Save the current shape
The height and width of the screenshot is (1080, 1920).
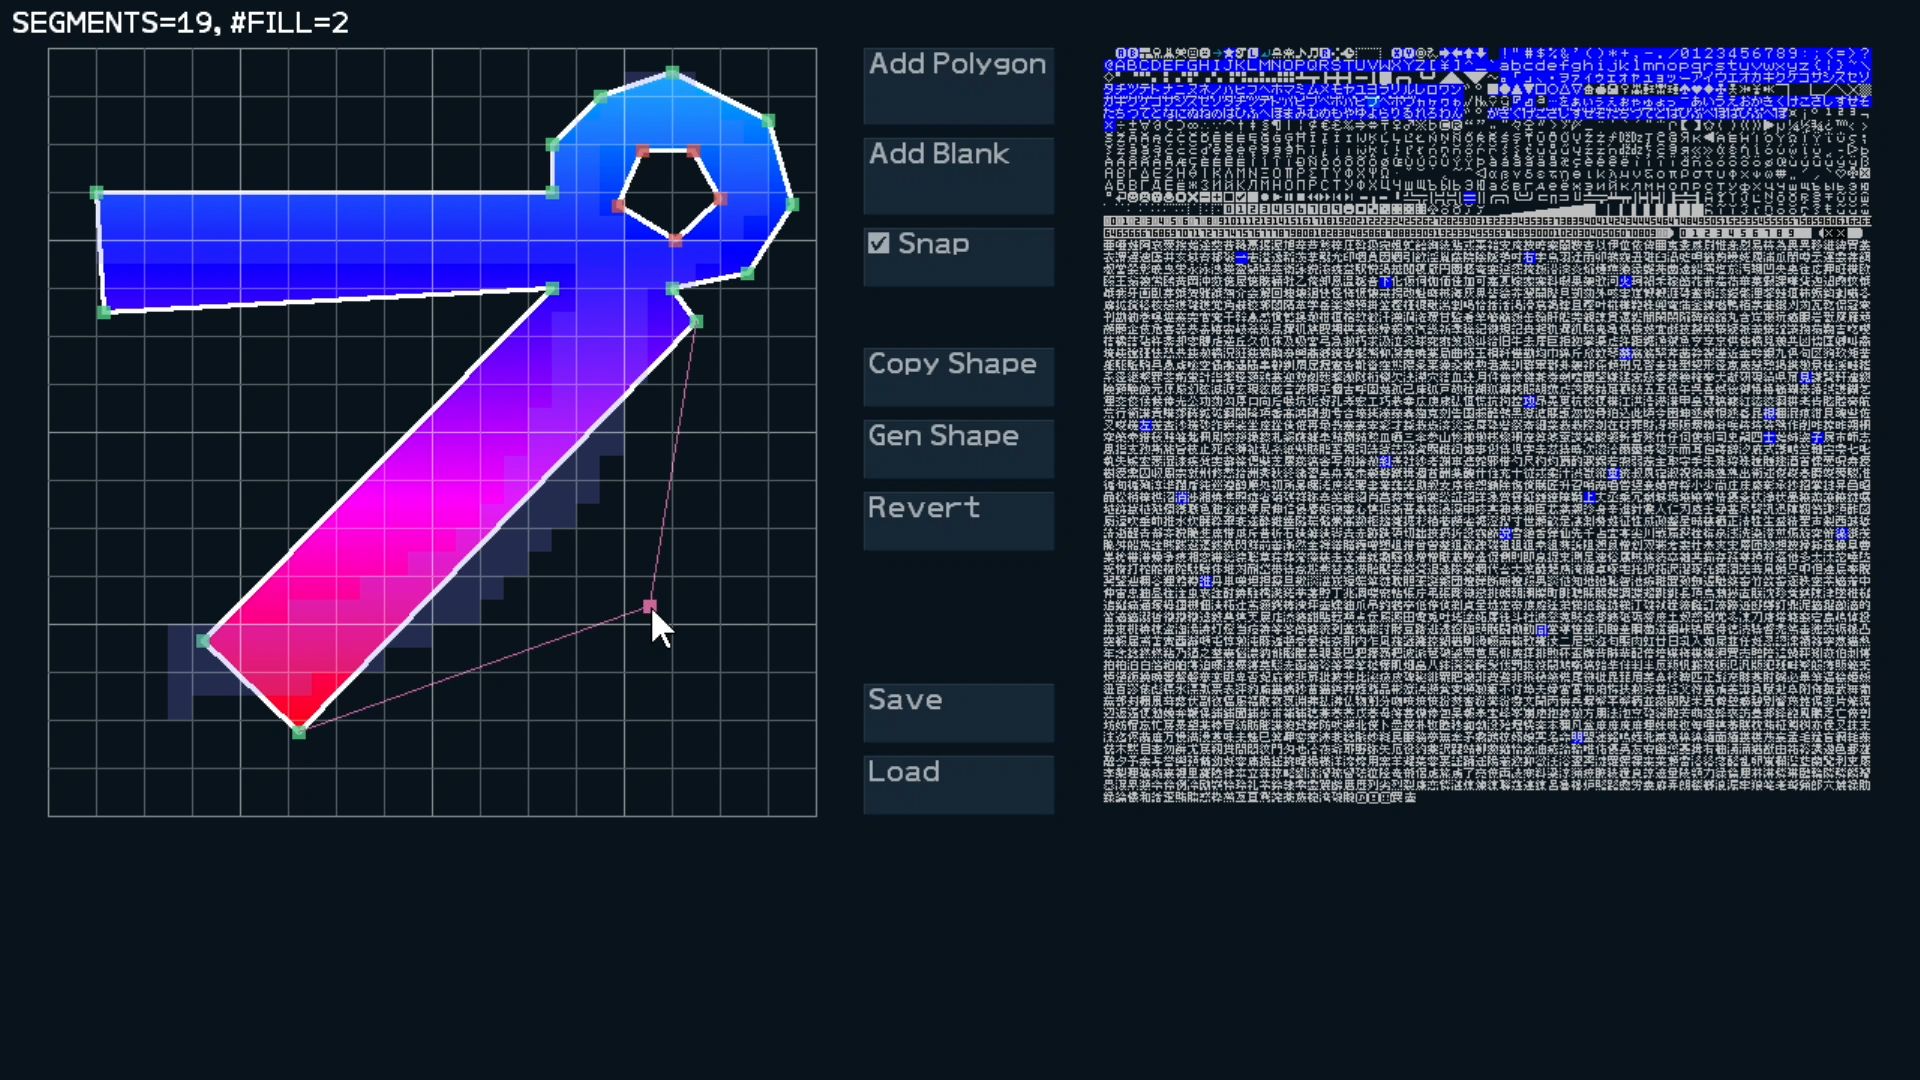[x=958, y=713]
